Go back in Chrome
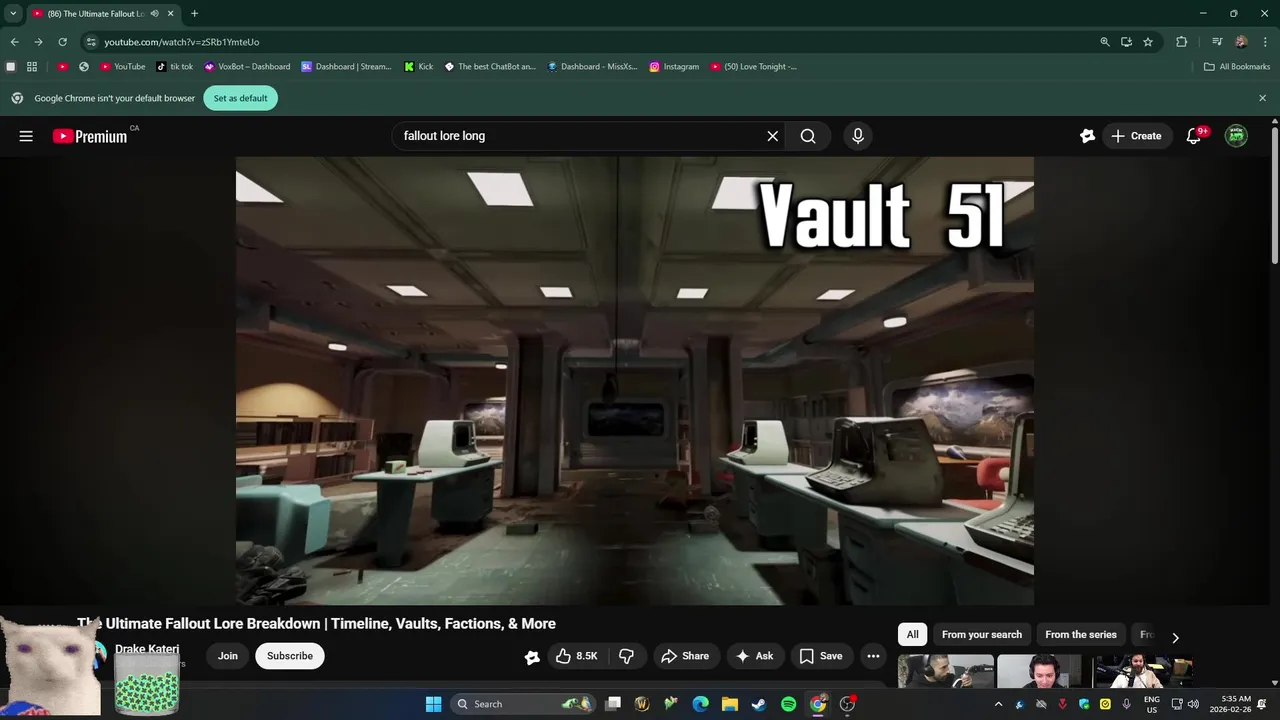Screen dimensions: 1280x720 click(x=14, y=42)
